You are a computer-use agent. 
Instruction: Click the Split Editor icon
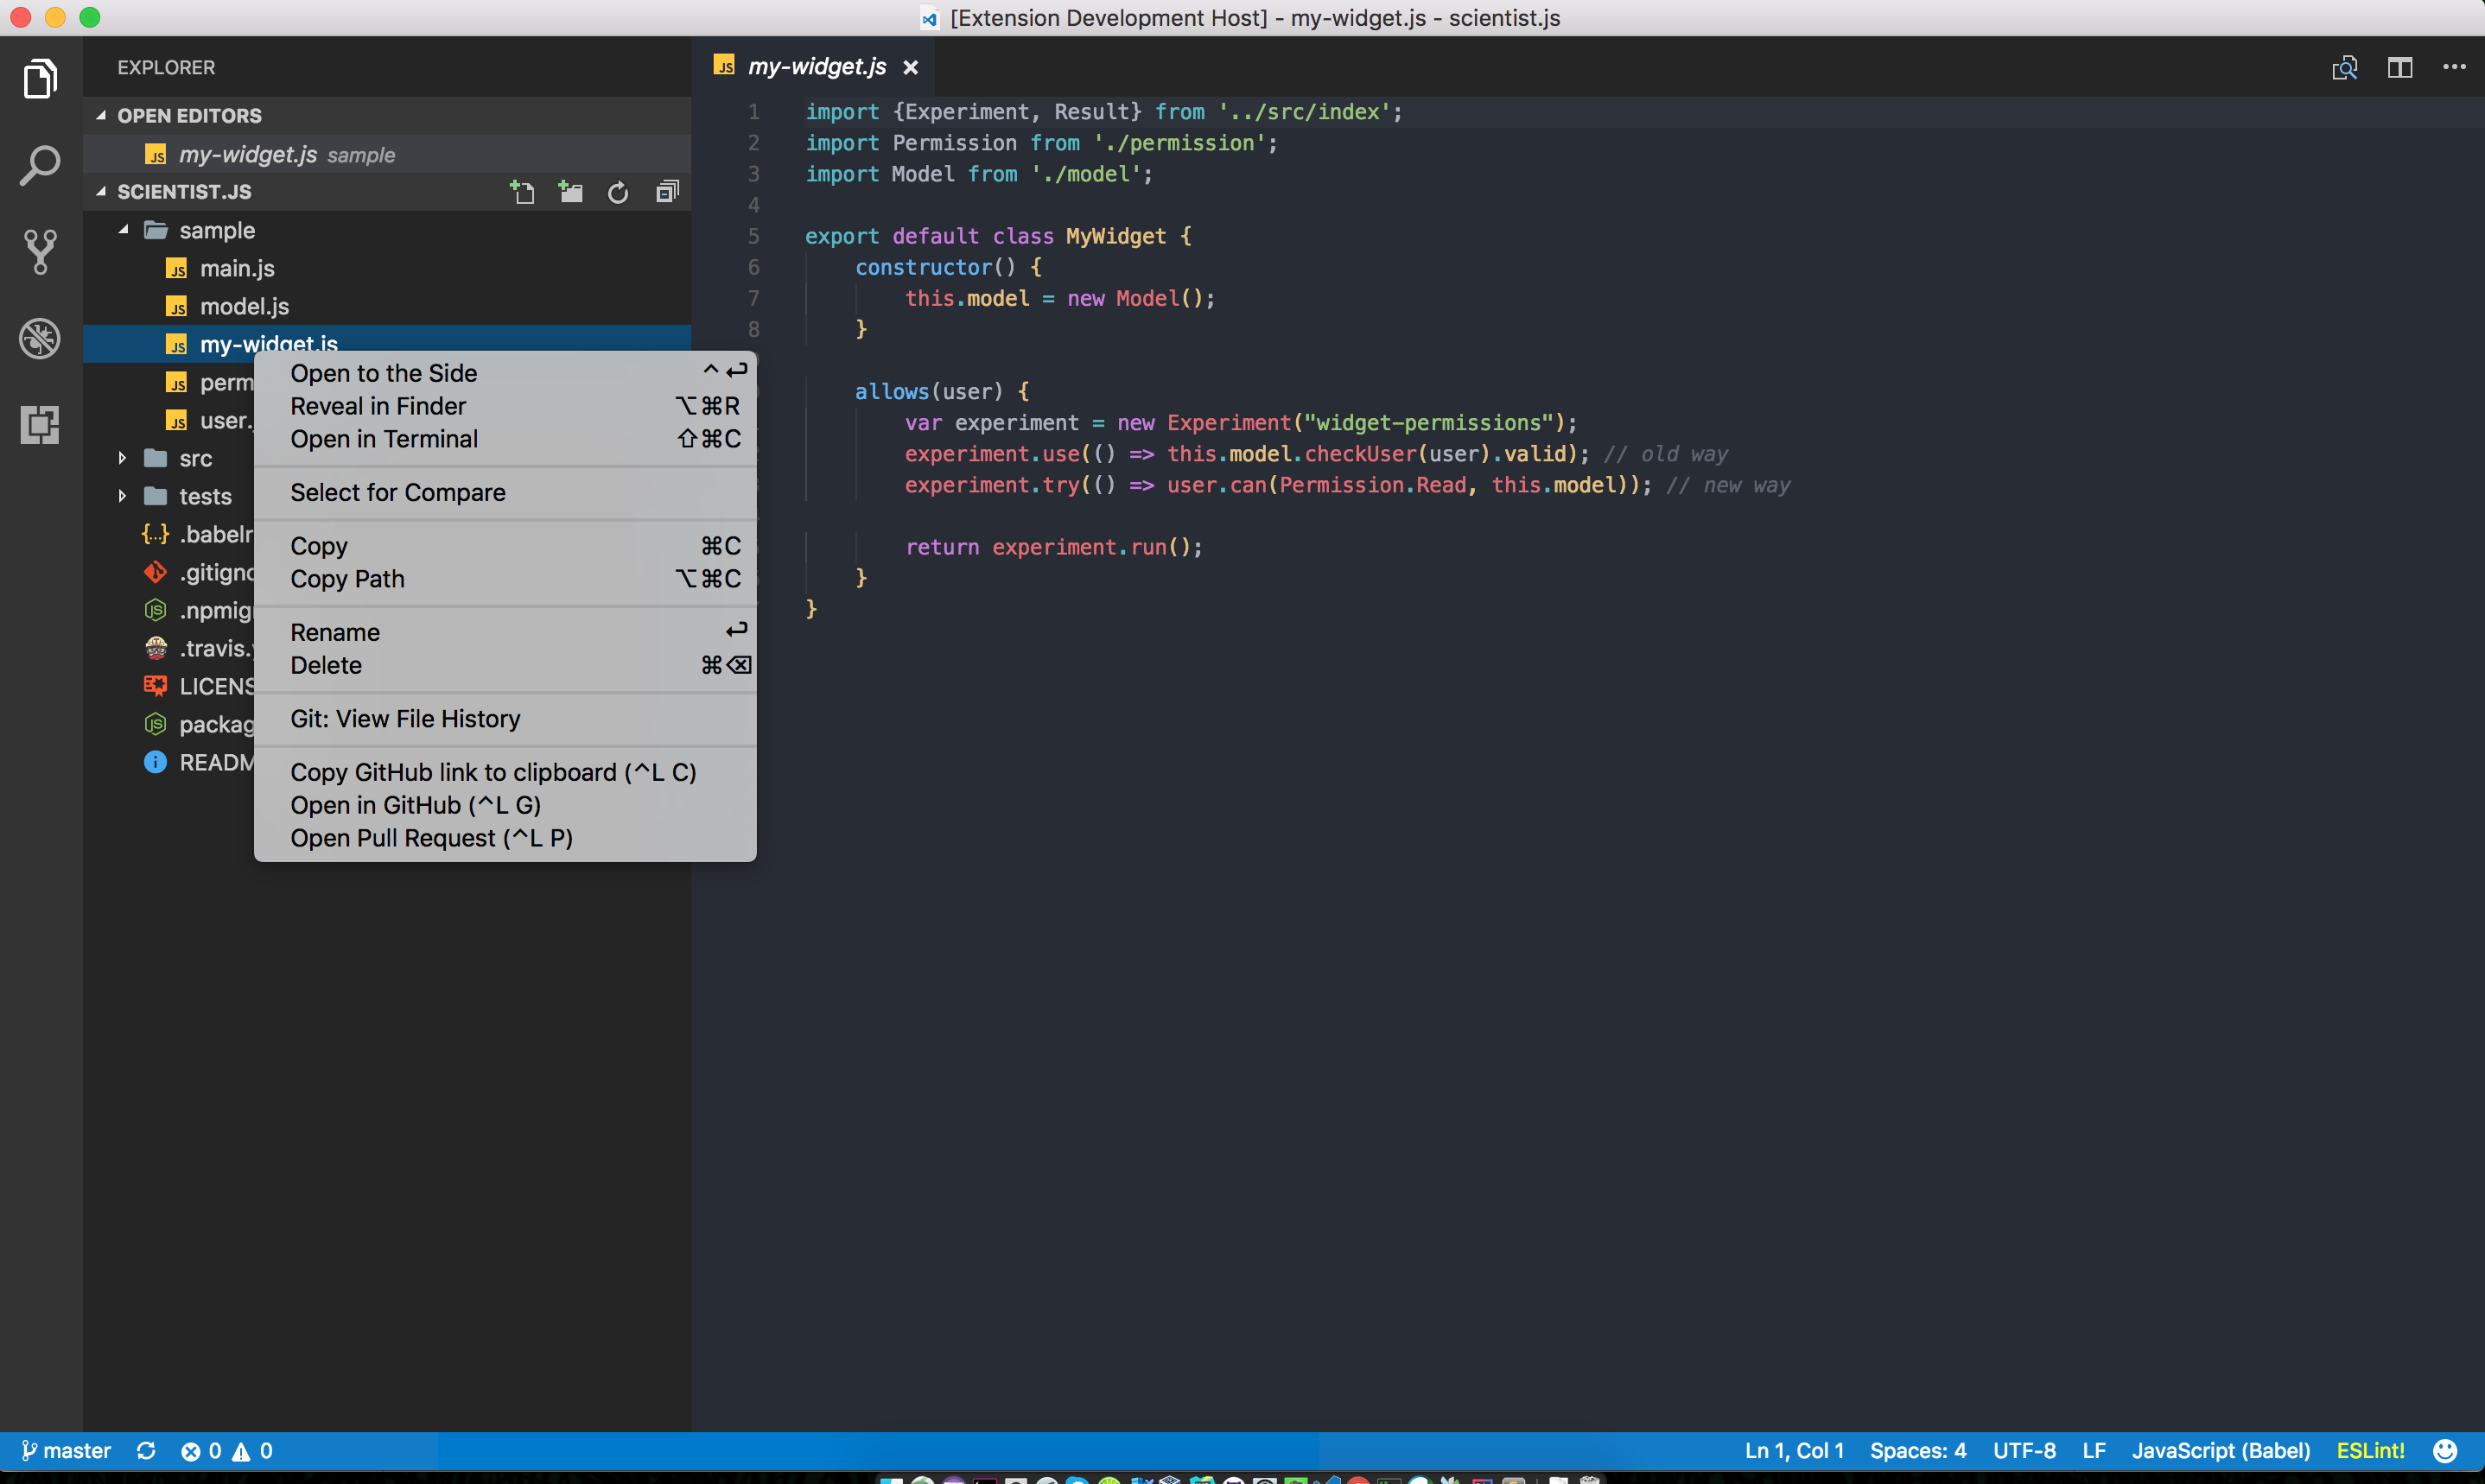2399,67
